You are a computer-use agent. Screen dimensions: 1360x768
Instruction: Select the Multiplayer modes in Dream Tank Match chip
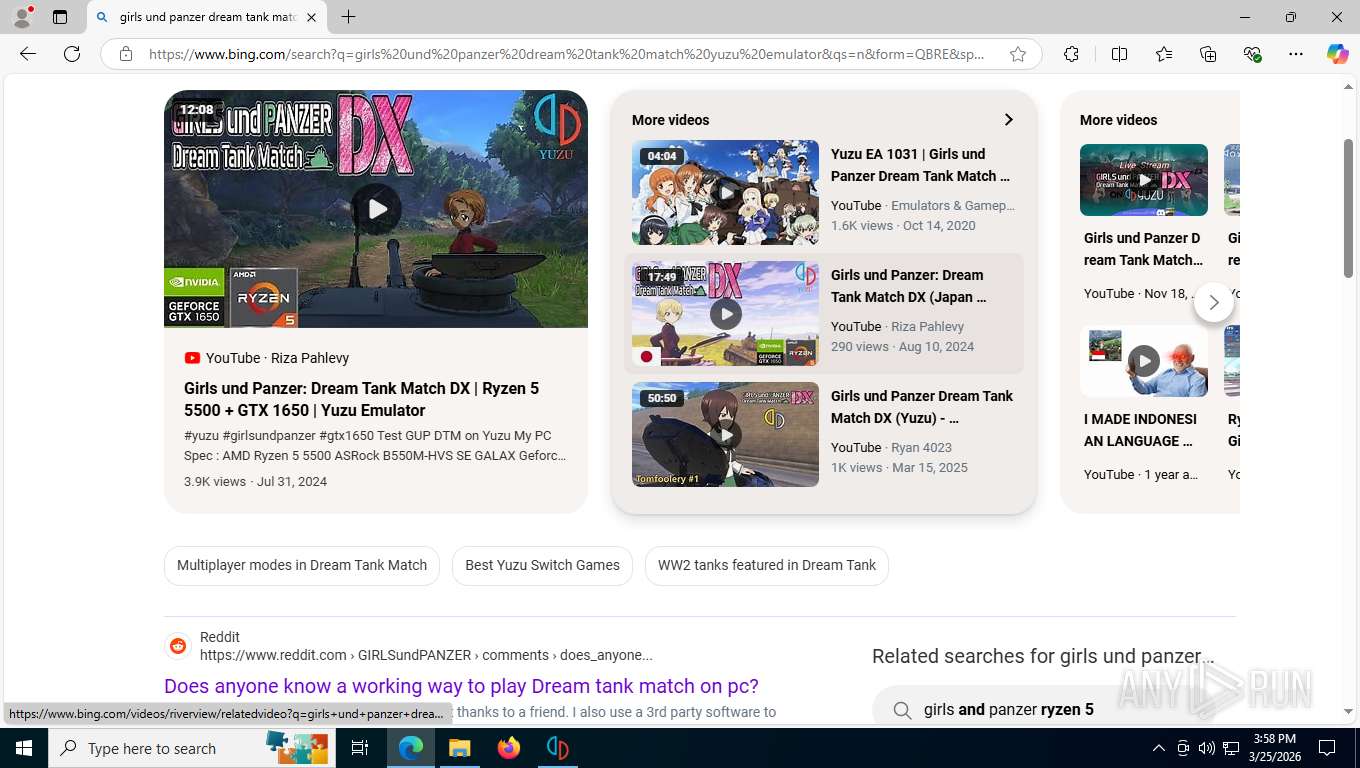point(302,565)
